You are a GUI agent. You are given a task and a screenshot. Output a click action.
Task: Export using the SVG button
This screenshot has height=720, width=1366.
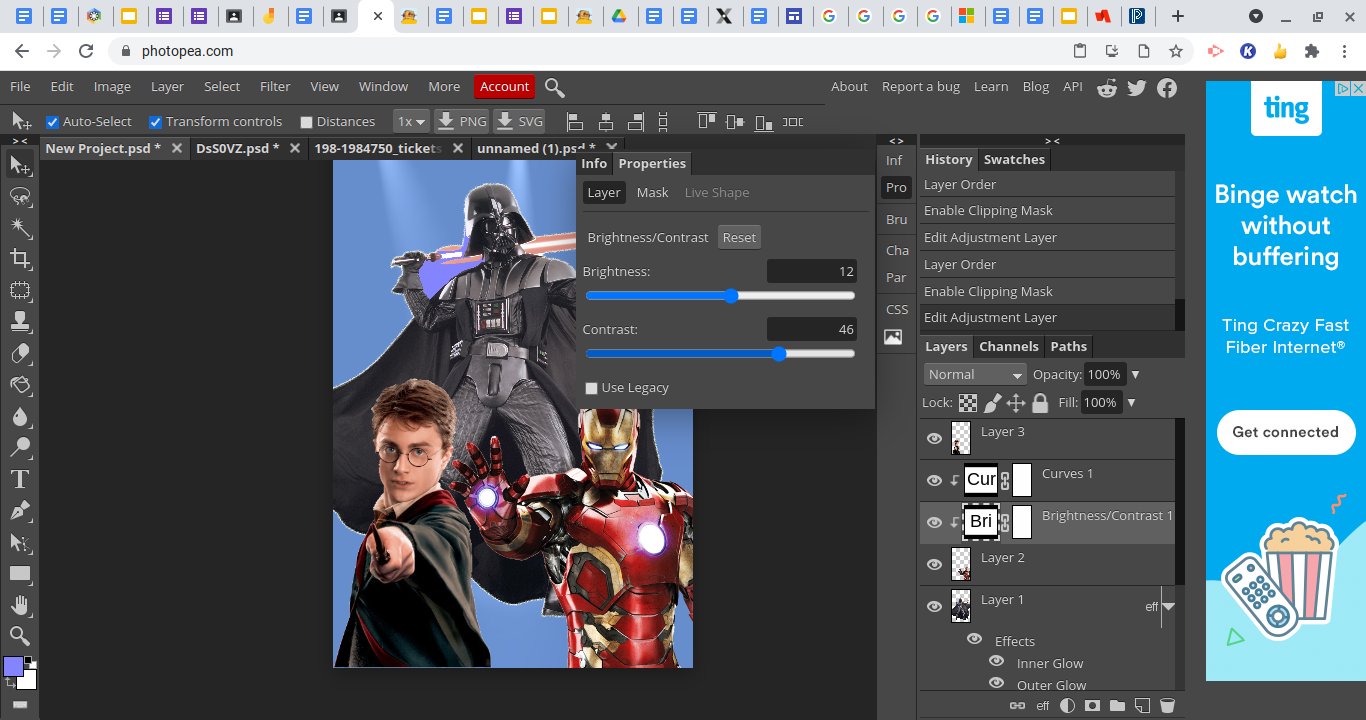pos(520,122)
